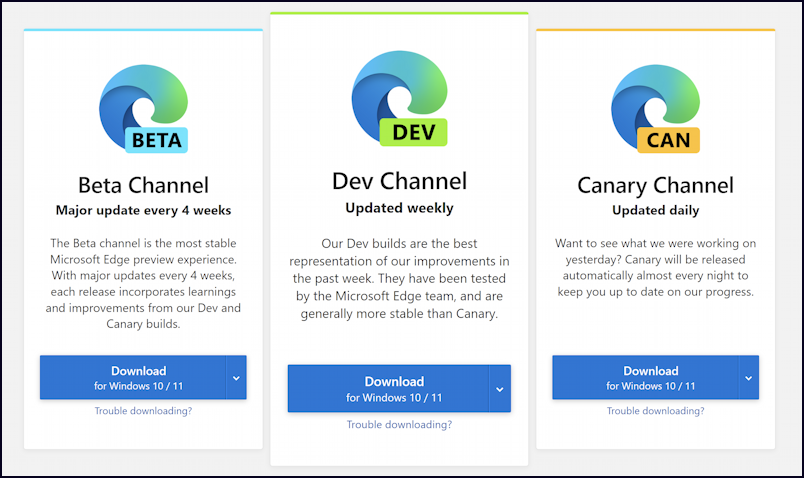Click the Edge Dev logo icon
The image size is (804, 478).
(x=399, y=98)
